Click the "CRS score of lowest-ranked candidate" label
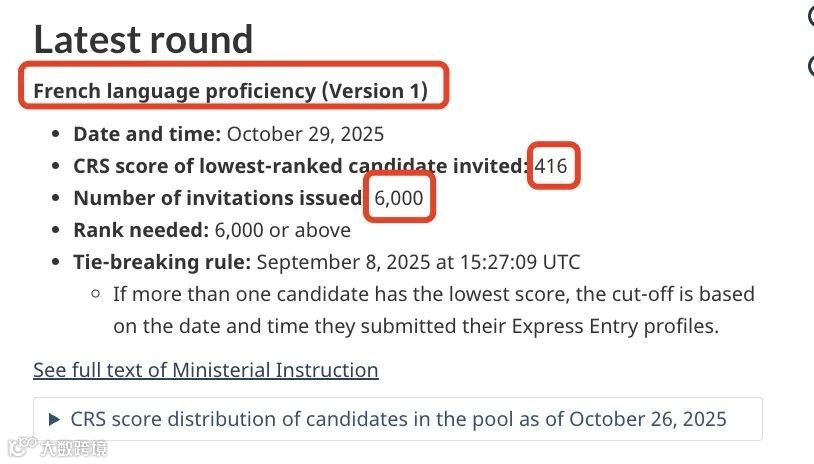The width and height of the screenshot is (814, 464). (x=260, y=166)
